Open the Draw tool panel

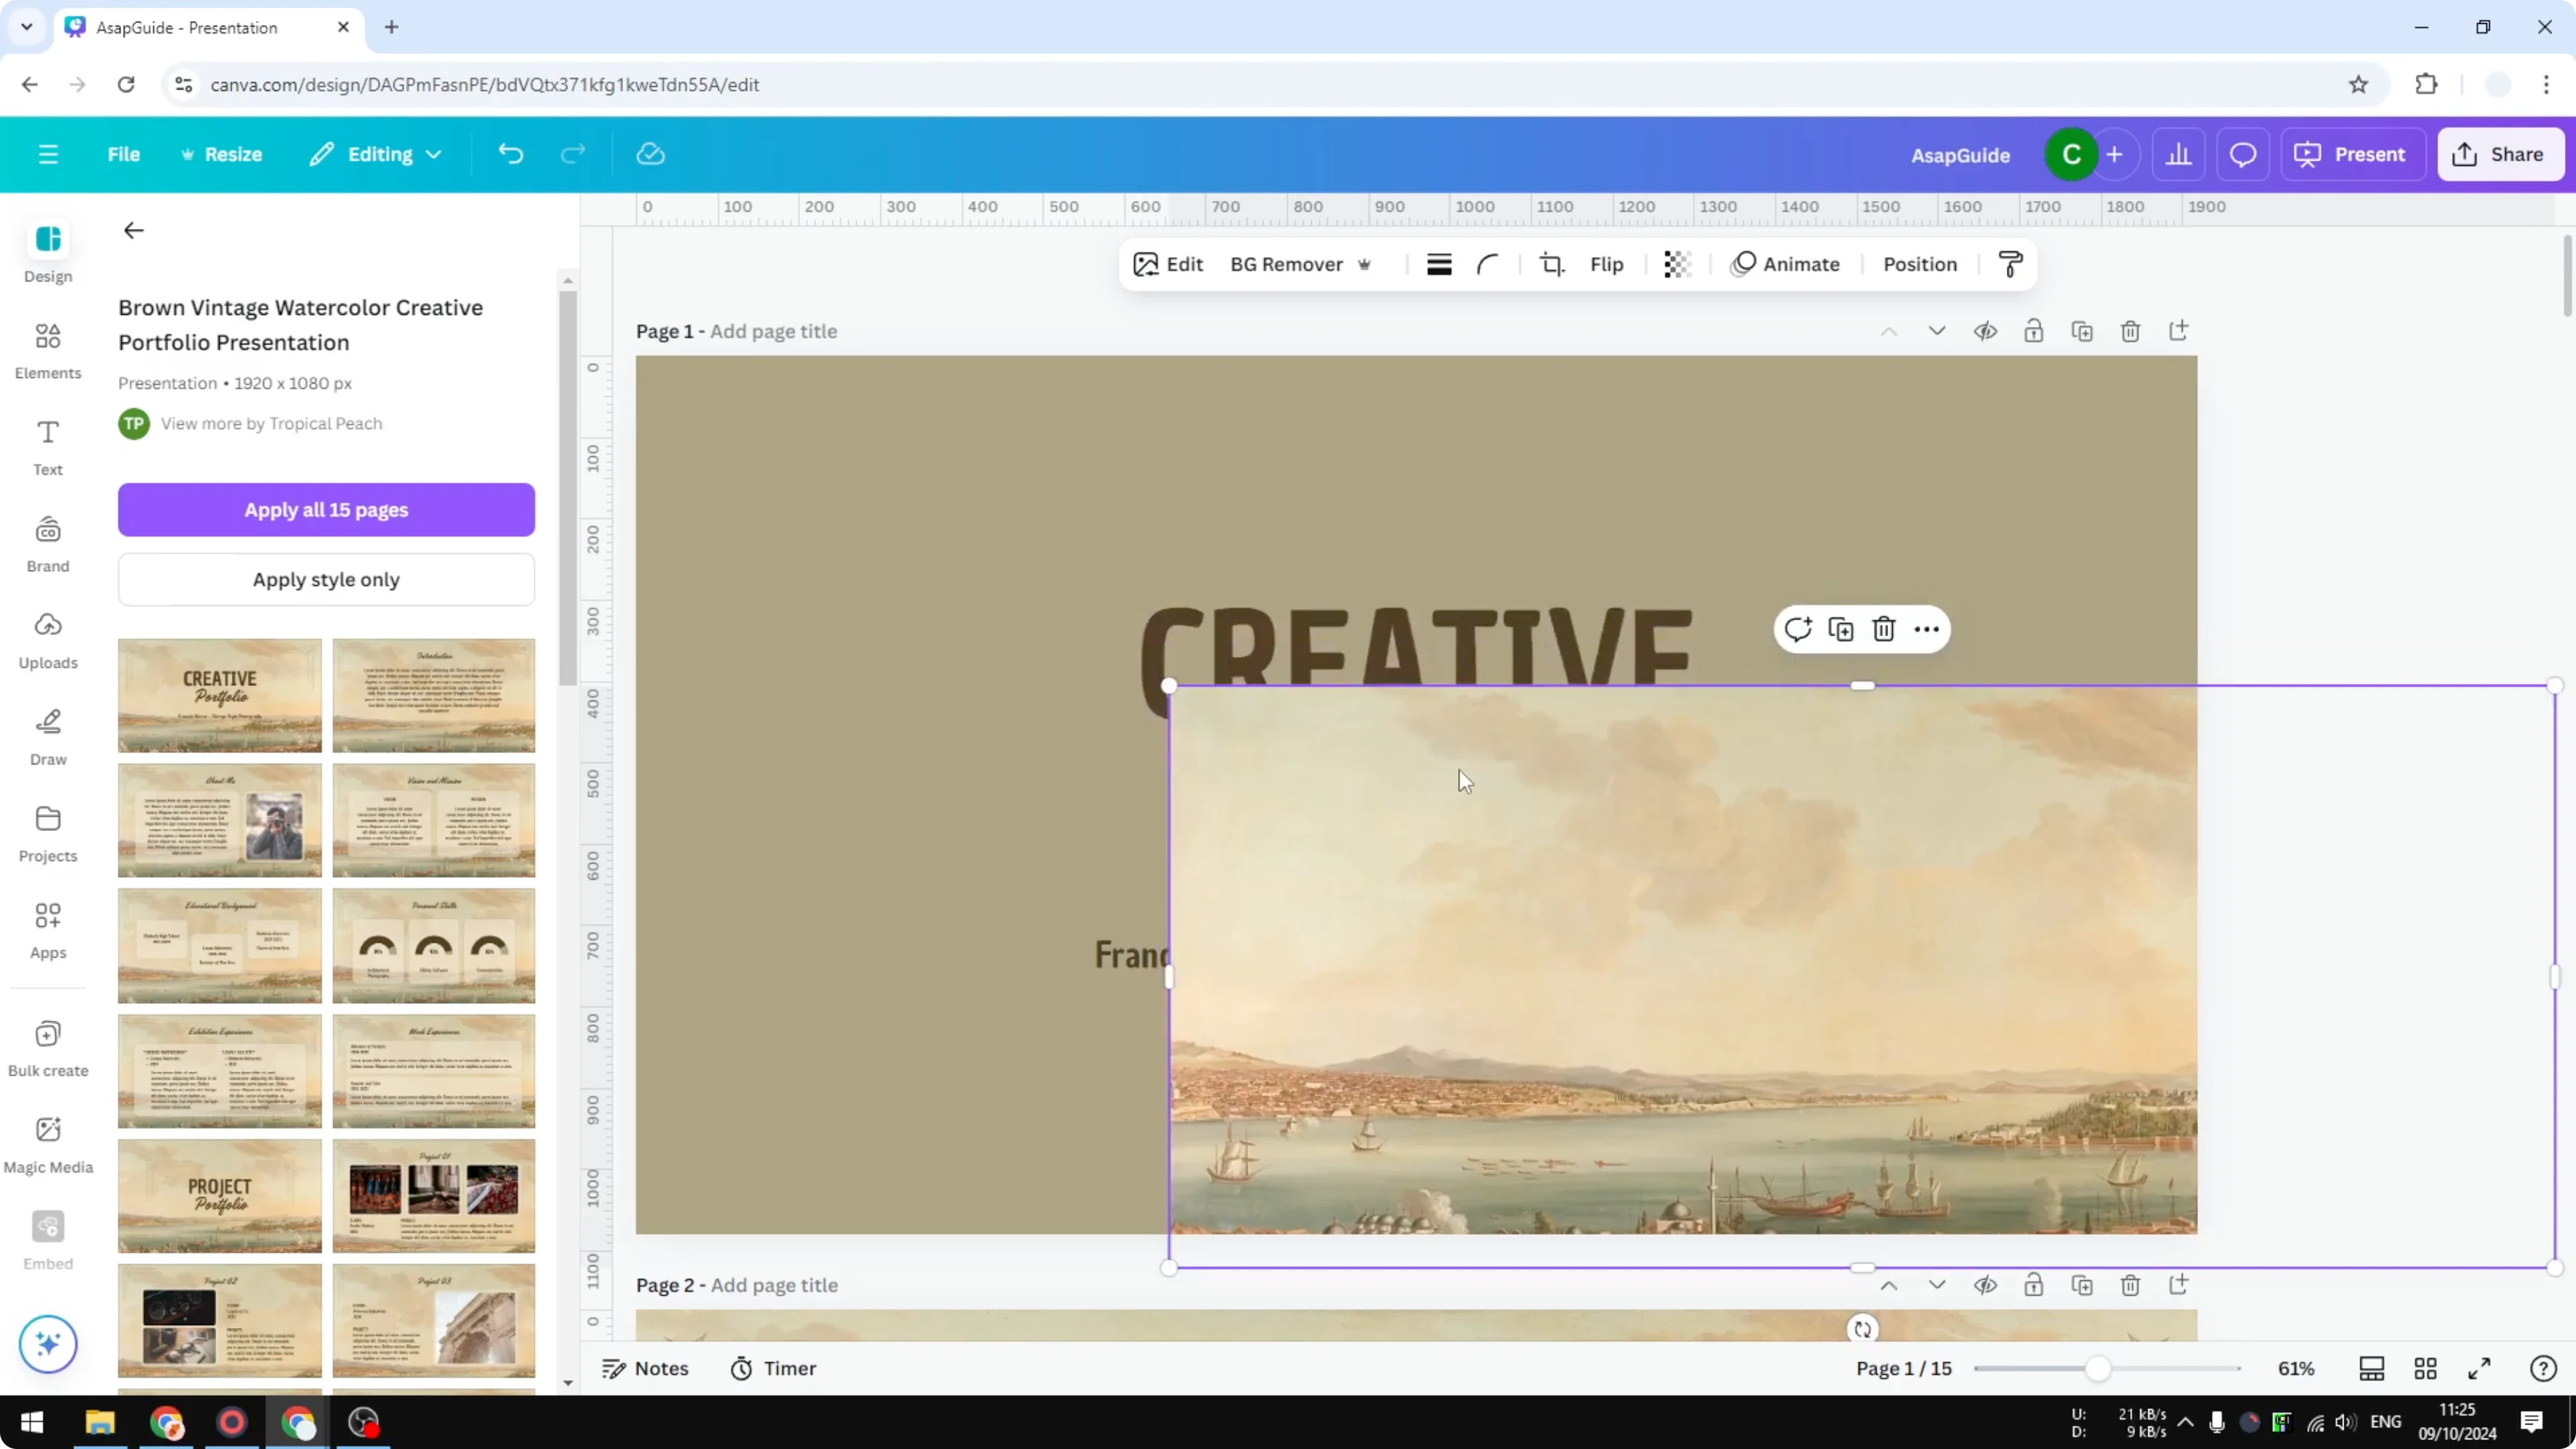[x=48, y=738]
